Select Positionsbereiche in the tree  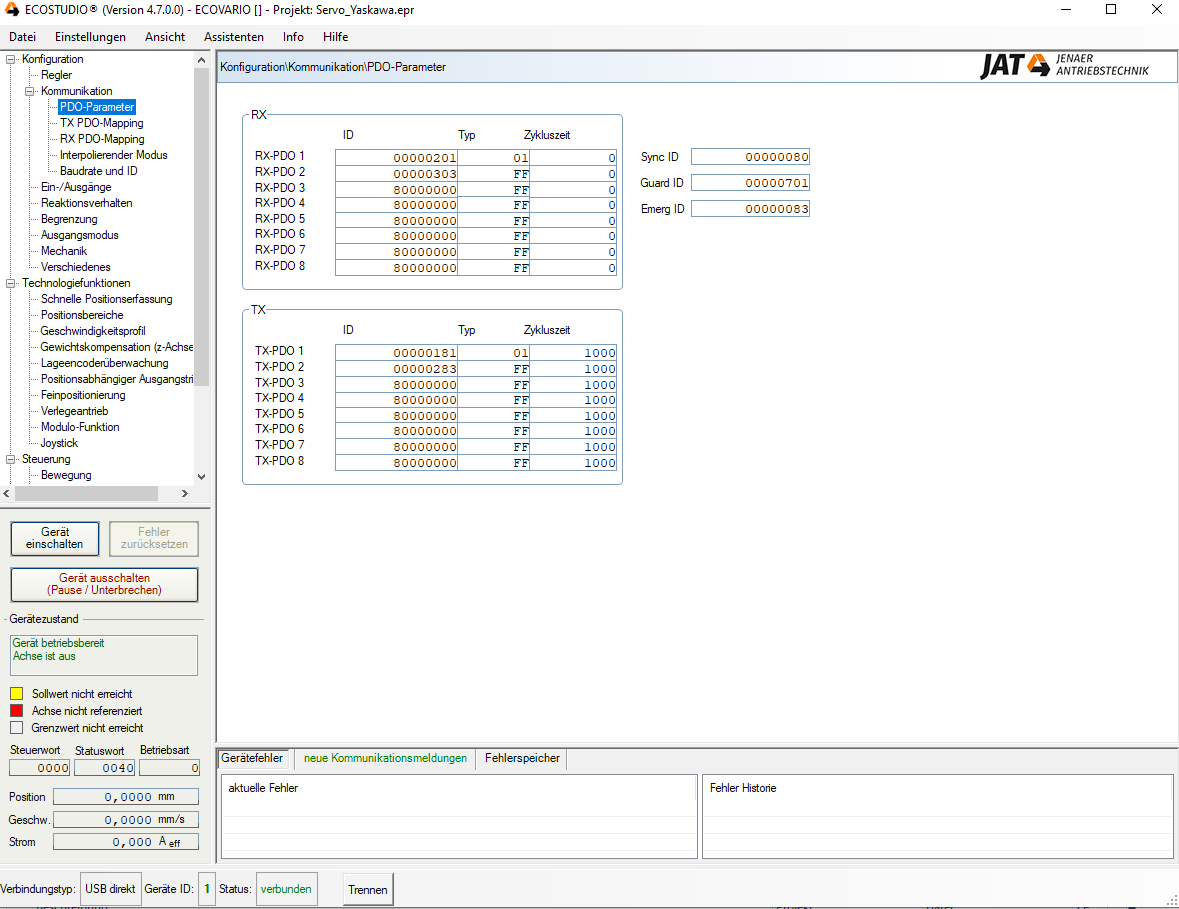(x=82, y=315)
